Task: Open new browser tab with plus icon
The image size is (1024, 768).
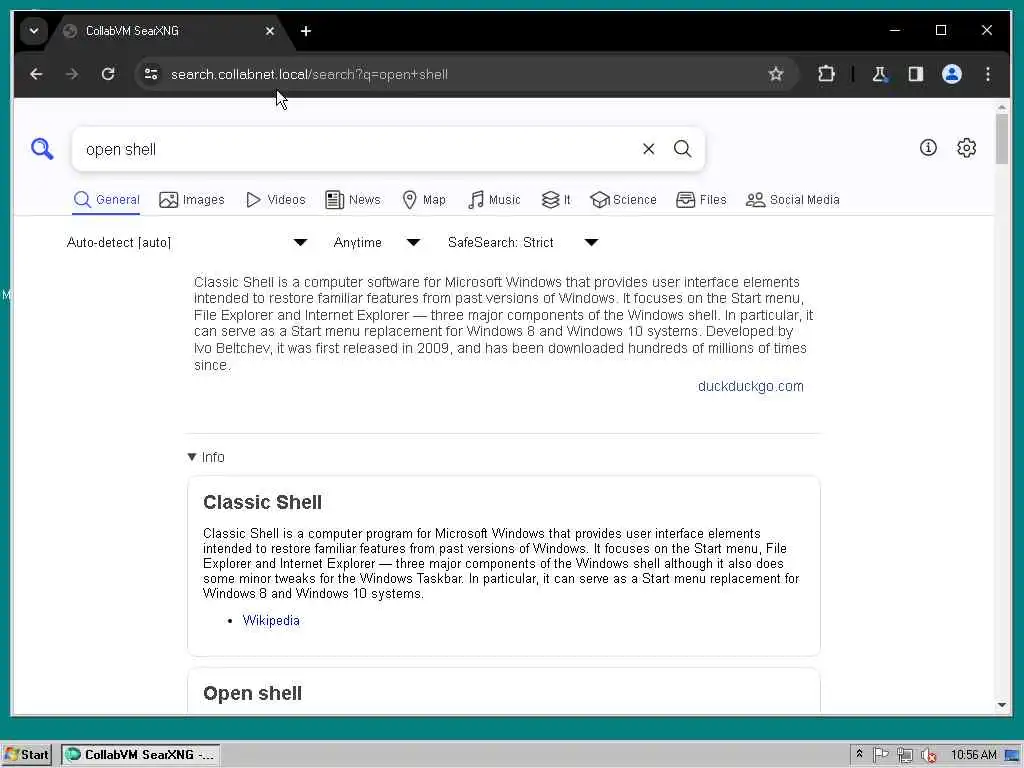Action: pyautogui.click(x=306, y=31)
